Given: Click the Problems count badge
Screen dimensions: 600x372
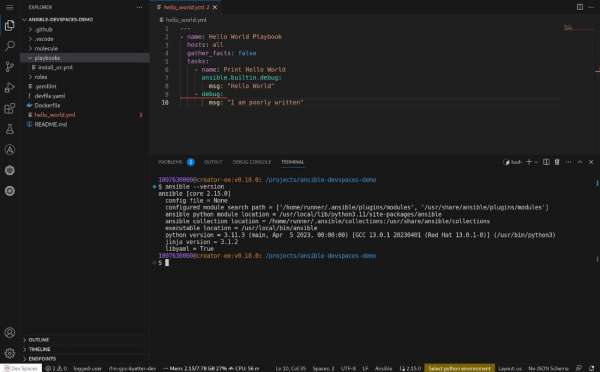Looking at the screenshot, I should tap(191, 162).
